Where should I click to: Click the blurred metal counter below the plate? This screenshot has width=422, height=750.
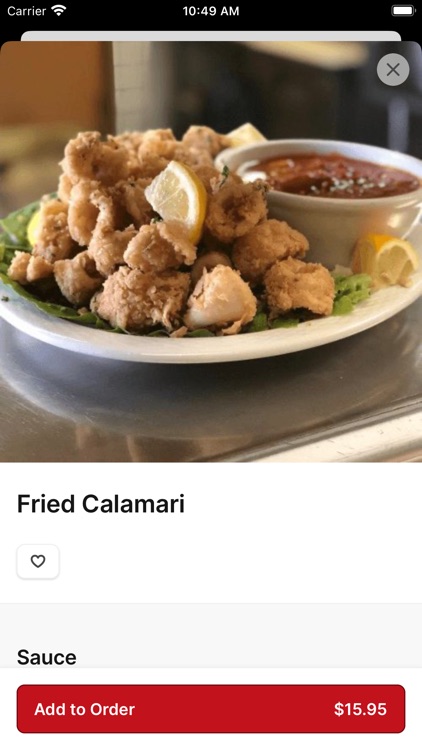[211, 411]
